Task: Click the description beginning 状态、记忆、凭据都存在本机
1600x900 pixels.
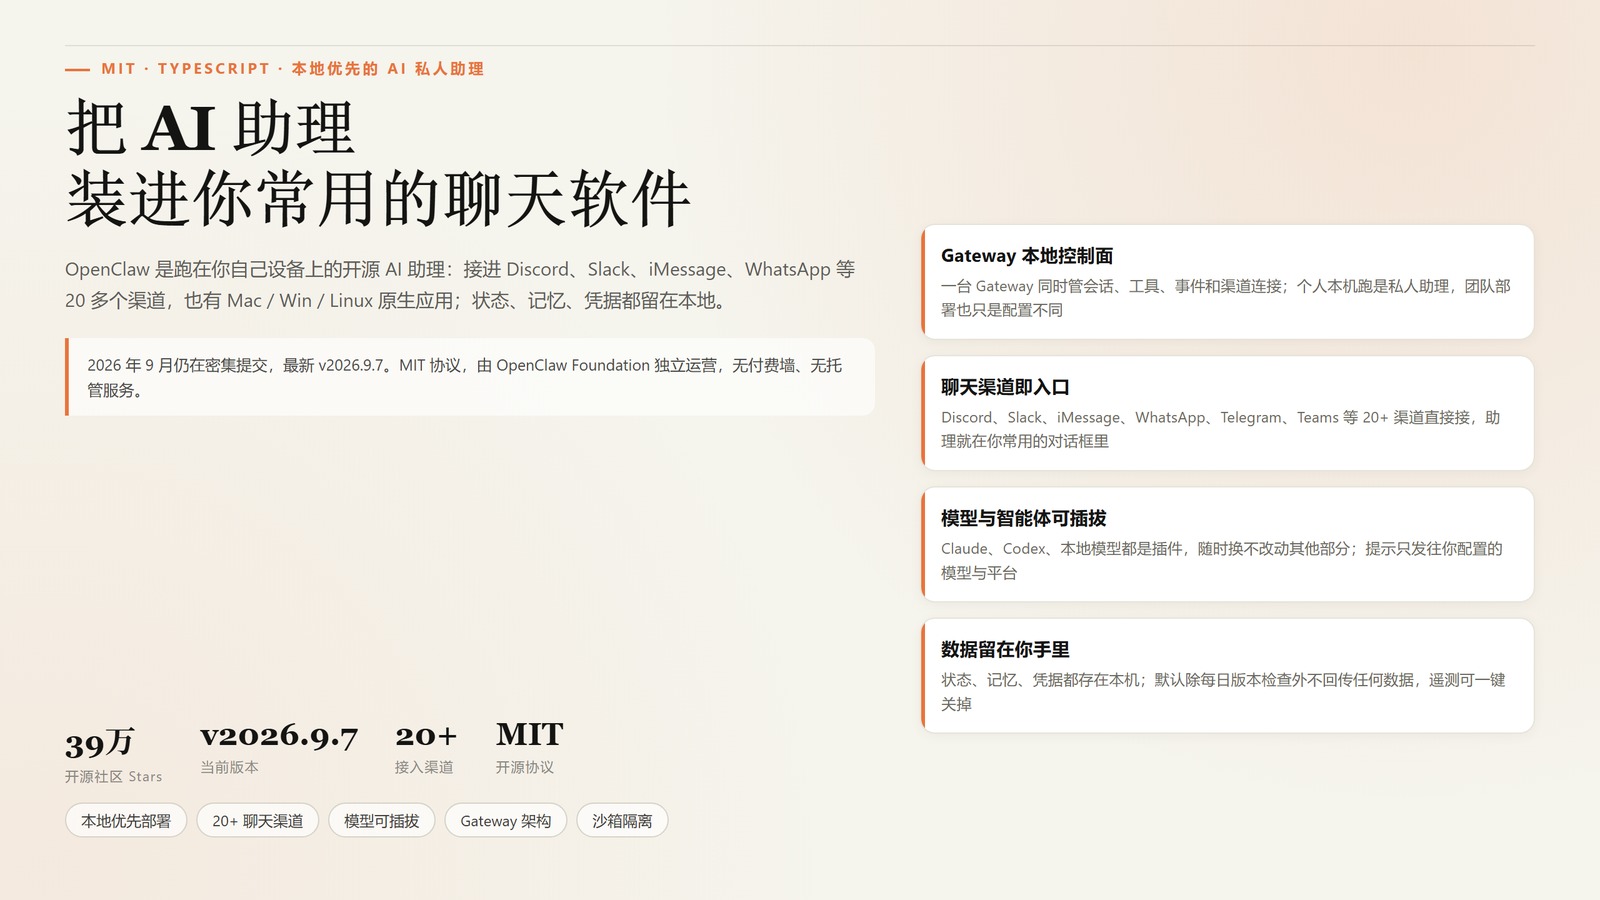Action: tap(1223, 691)
